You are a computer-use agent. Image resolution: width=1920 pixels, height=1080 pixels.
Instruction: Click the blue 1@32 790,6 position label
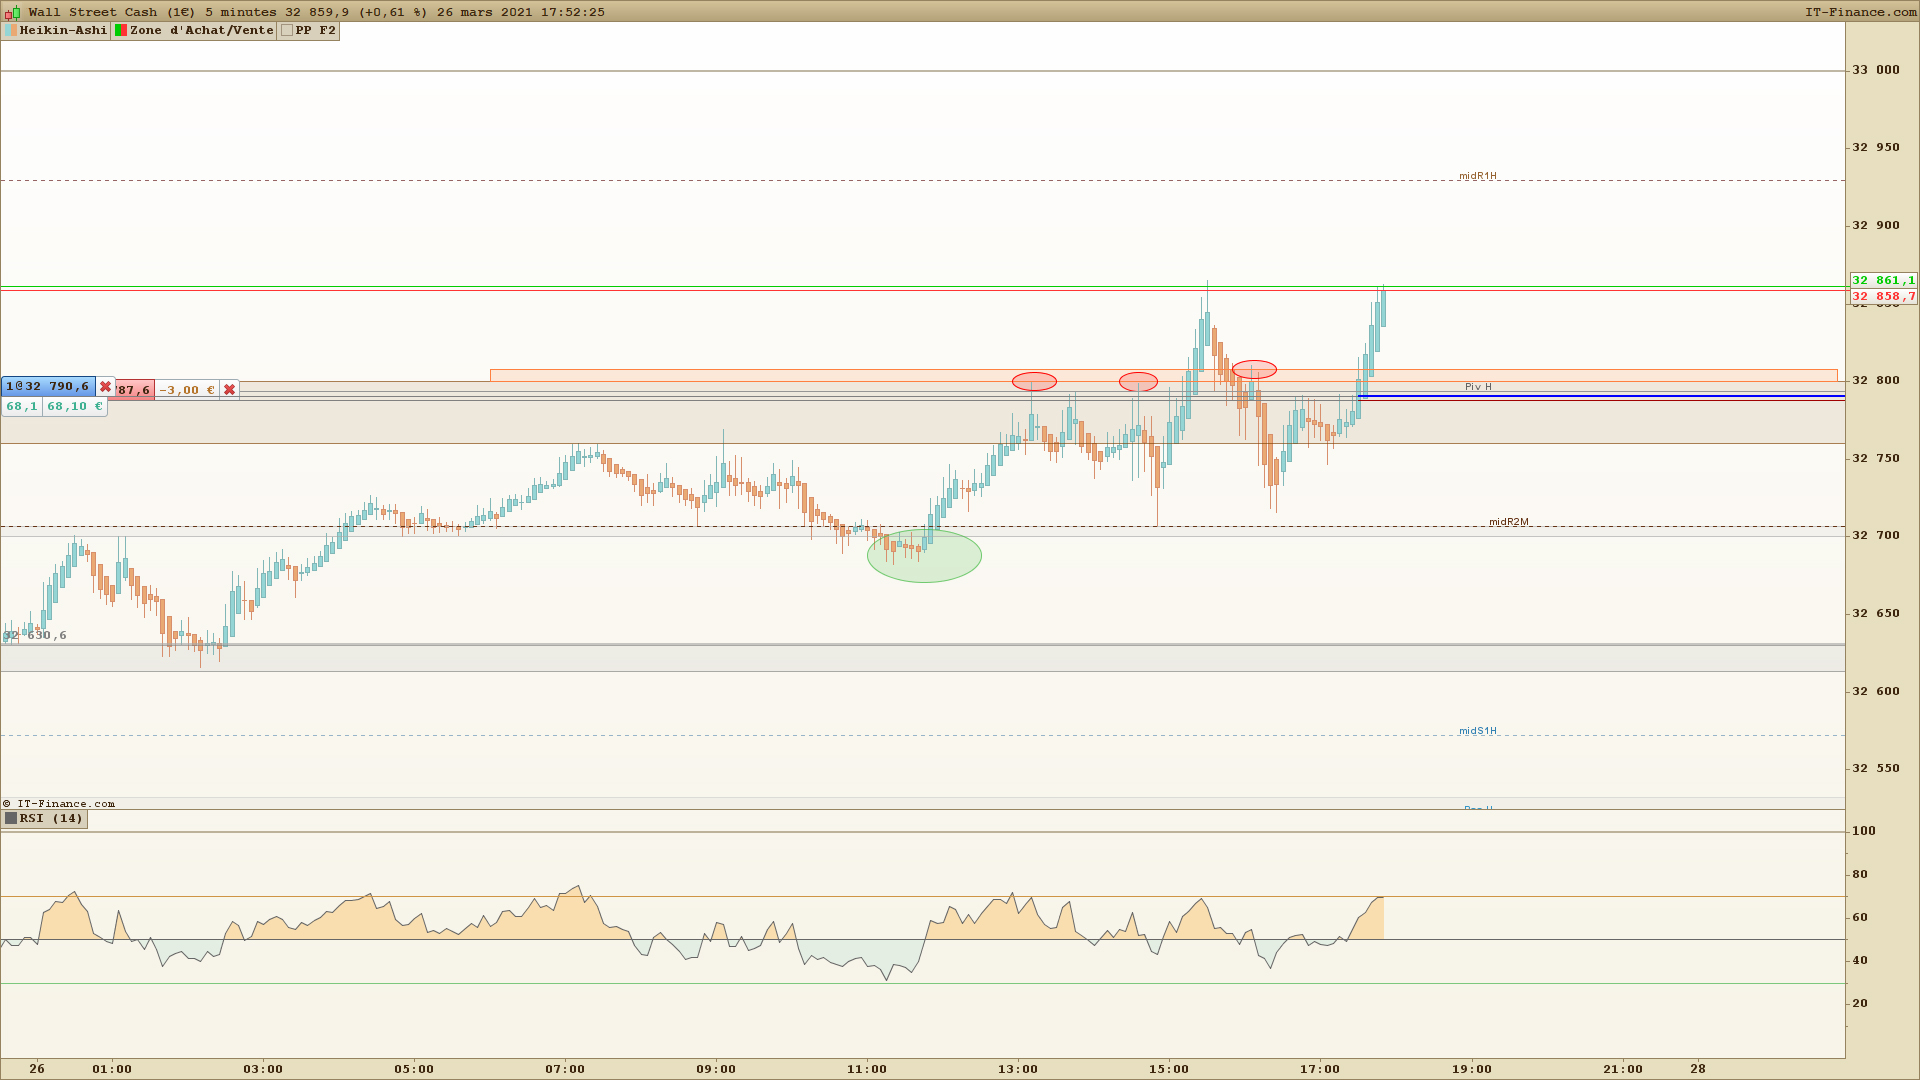(47, 387)
